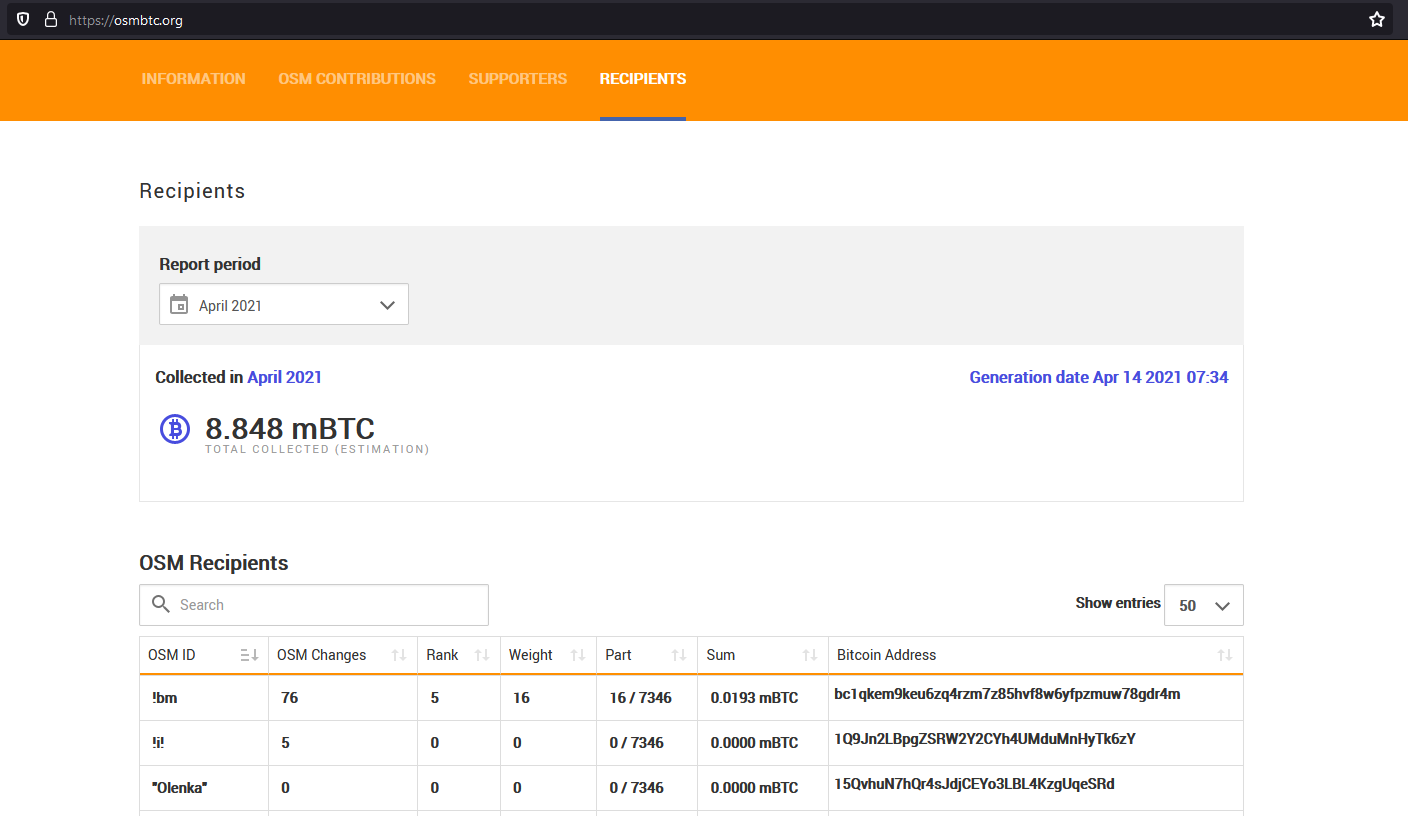Click the osmbtc.org URL in the address bar
This screenshot has width=1408, height=816.
[126, 20]
